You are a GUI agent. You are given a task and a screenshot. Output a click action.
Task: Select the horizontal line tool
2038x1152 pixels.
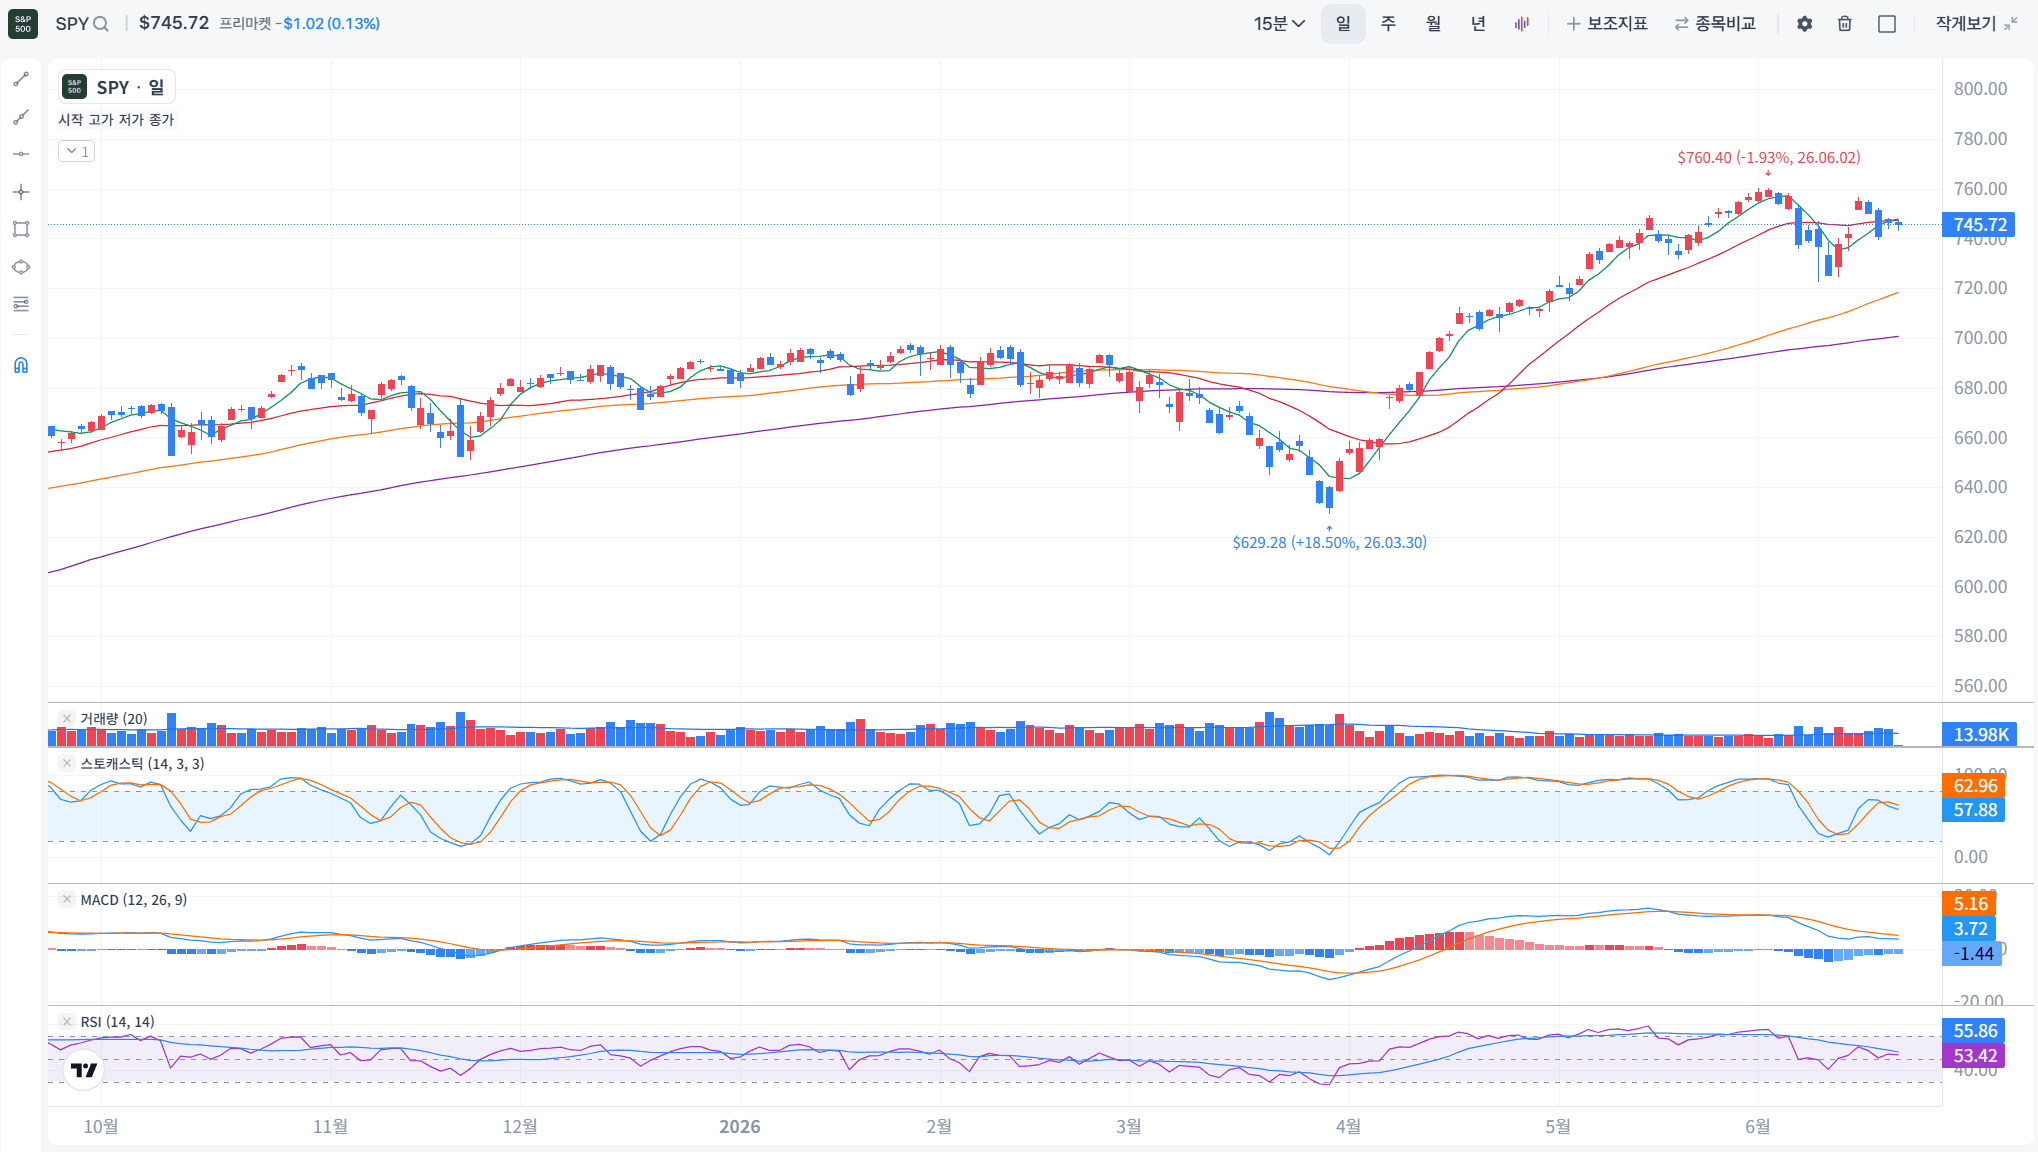tap(21, 154)
